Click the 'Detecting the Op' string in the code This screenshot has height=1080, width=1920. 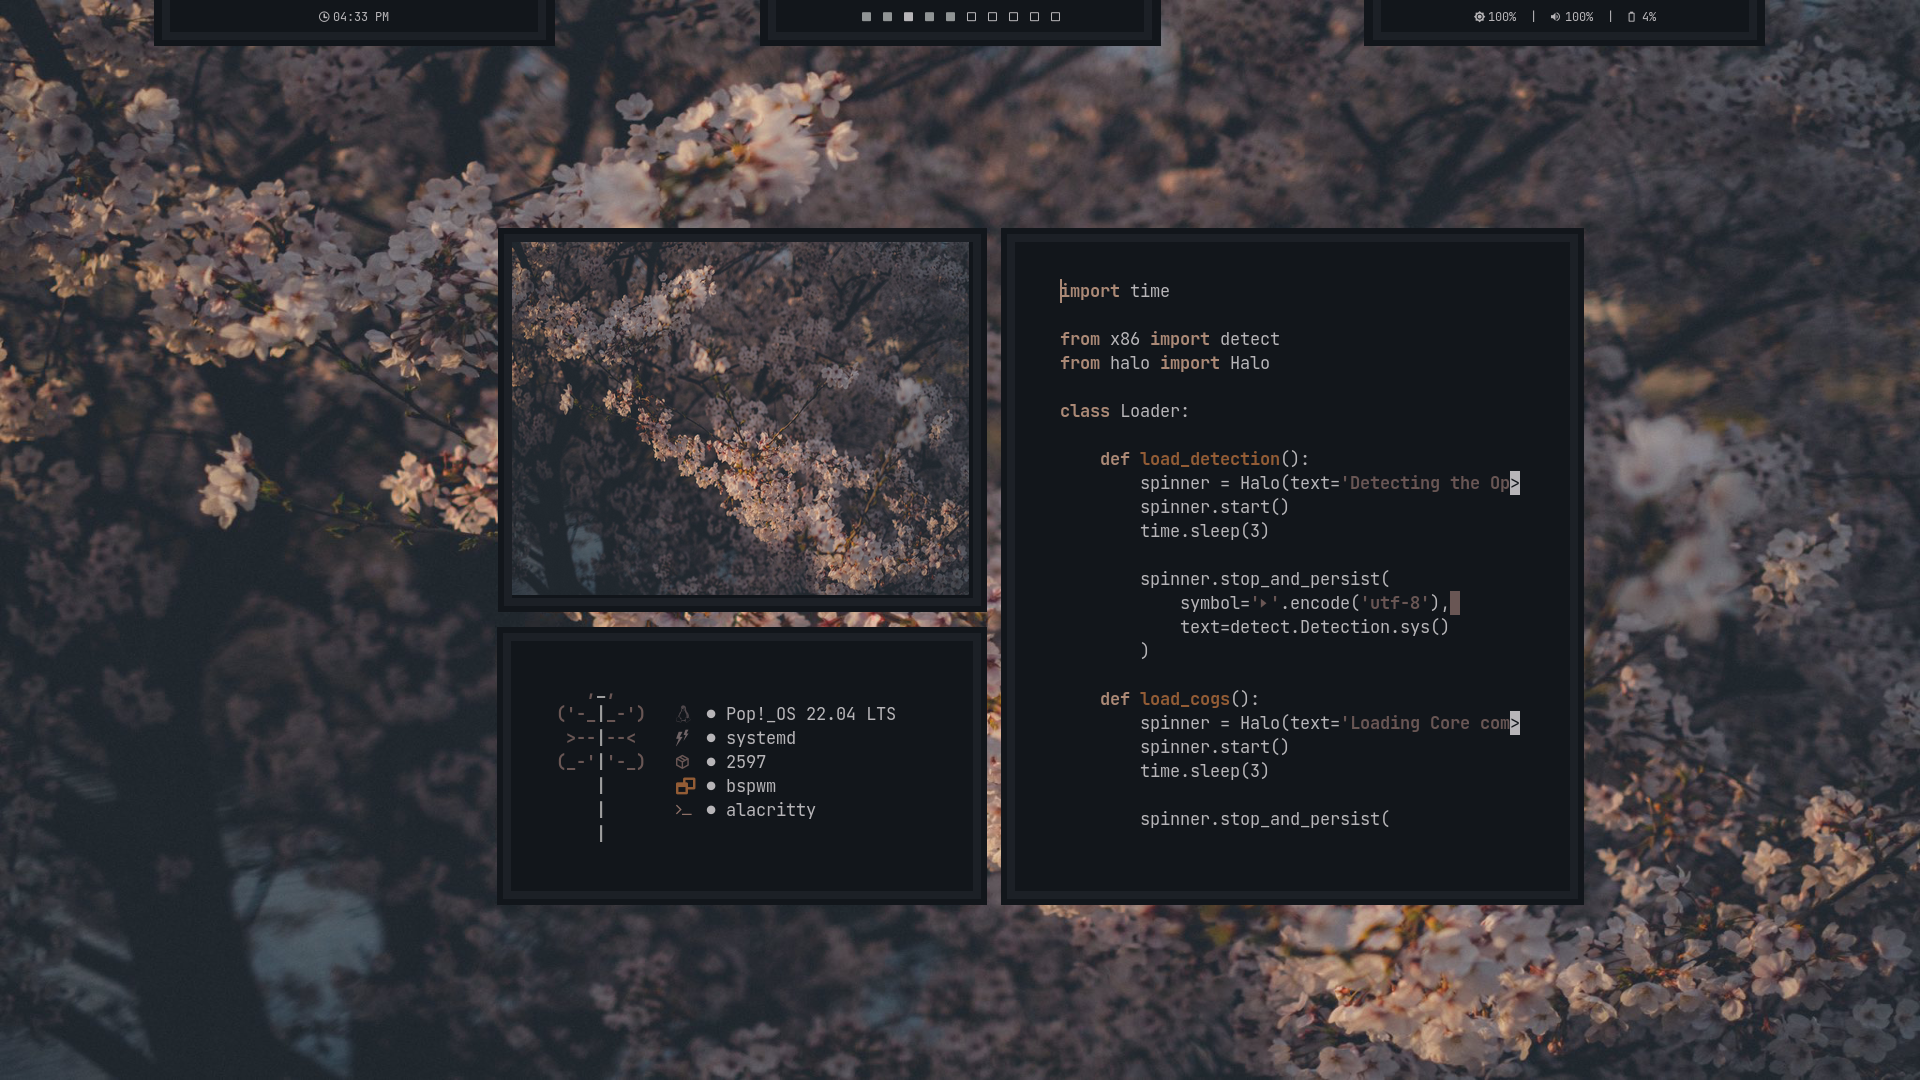click(1425, 483)
